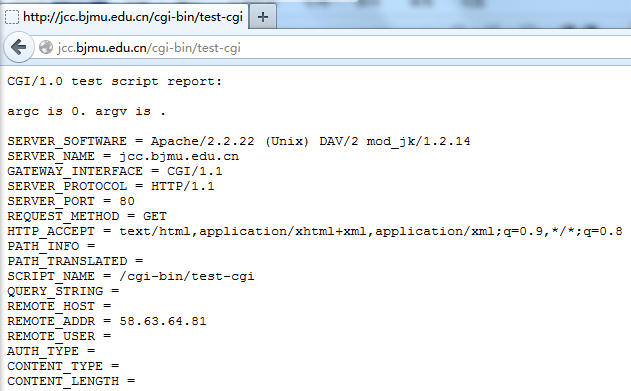
Task: Click the HTTP_ACCEPT text/html line
Action: pyautogui.click(x=315, y=231)
